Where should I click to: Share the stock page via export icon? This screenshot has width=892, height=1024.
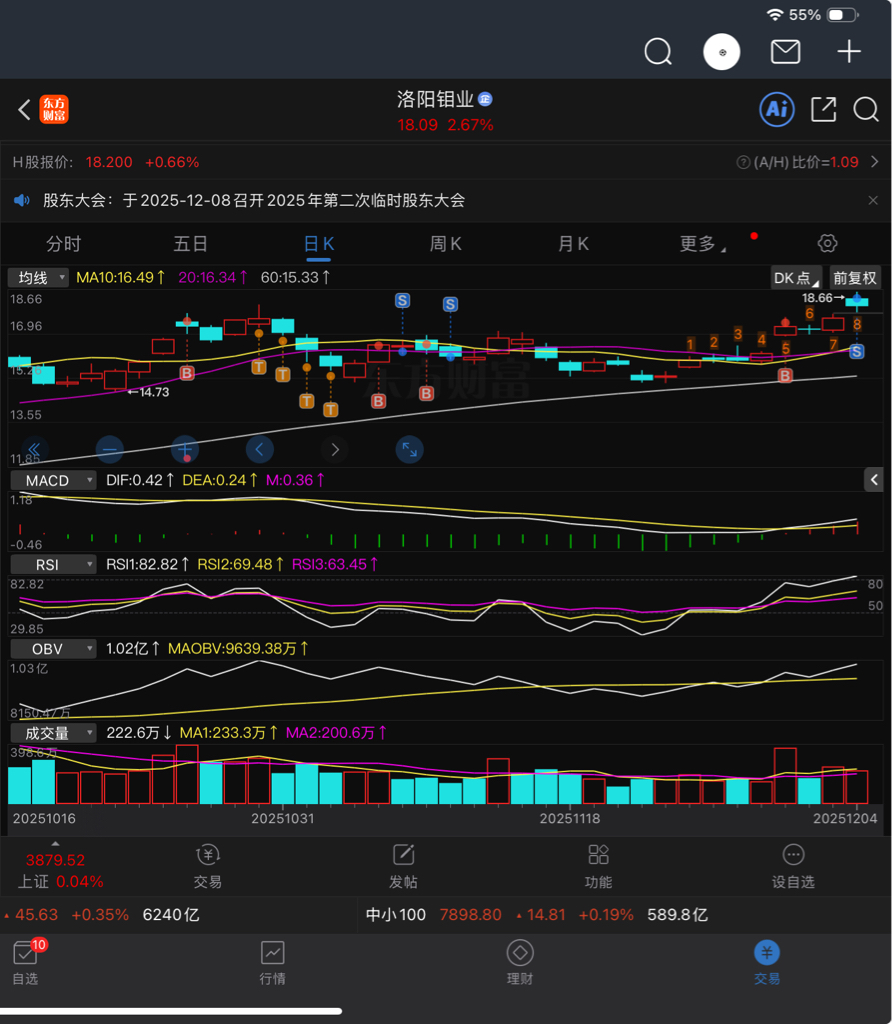(823, 109)
